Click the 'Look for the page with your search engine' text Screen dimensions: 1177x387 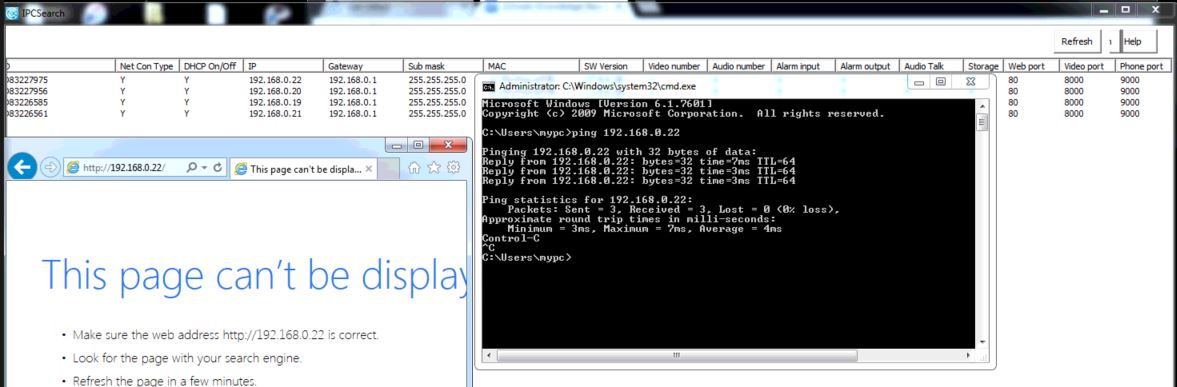pyautogui.click(x=188, y=358)
